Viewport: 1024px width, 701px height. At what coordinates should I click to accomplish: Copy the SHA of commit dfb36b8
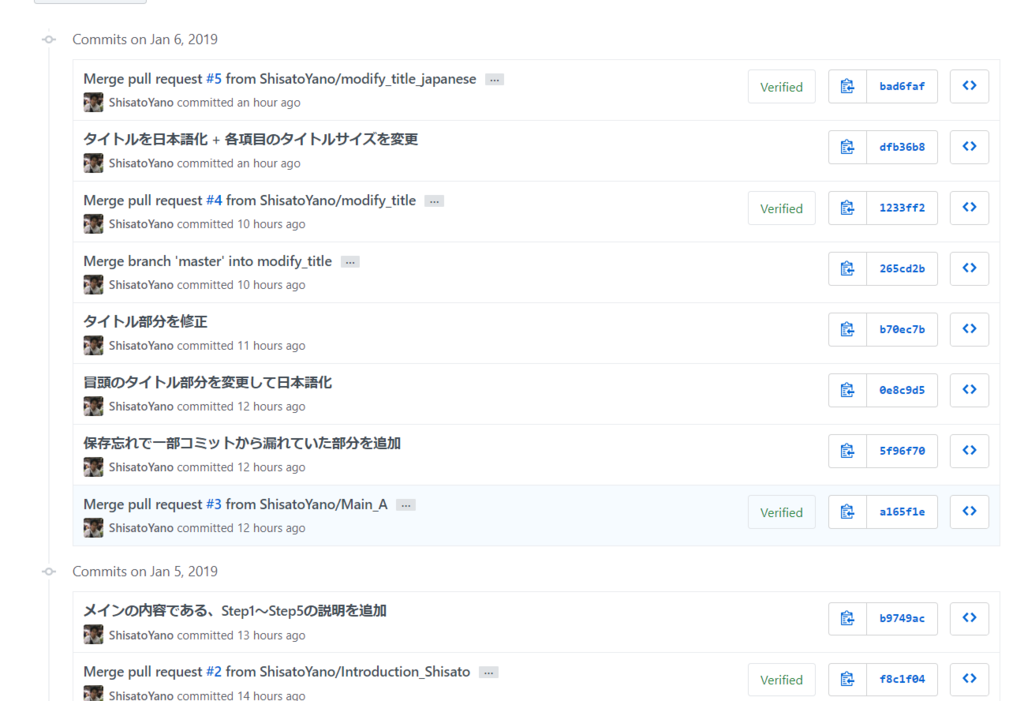846,147
